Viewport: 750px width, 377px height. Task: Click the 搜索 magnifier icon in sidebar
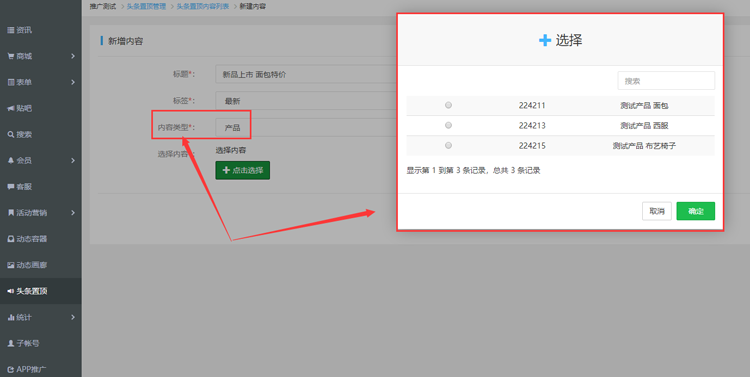click(x=11, y=134)
